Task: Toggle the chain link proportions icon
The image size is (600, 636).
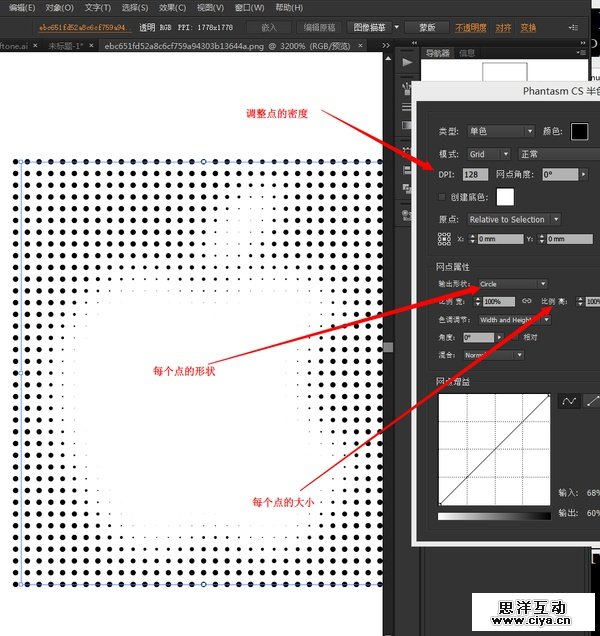Action: pyautogui.click(x=527, y=301)
